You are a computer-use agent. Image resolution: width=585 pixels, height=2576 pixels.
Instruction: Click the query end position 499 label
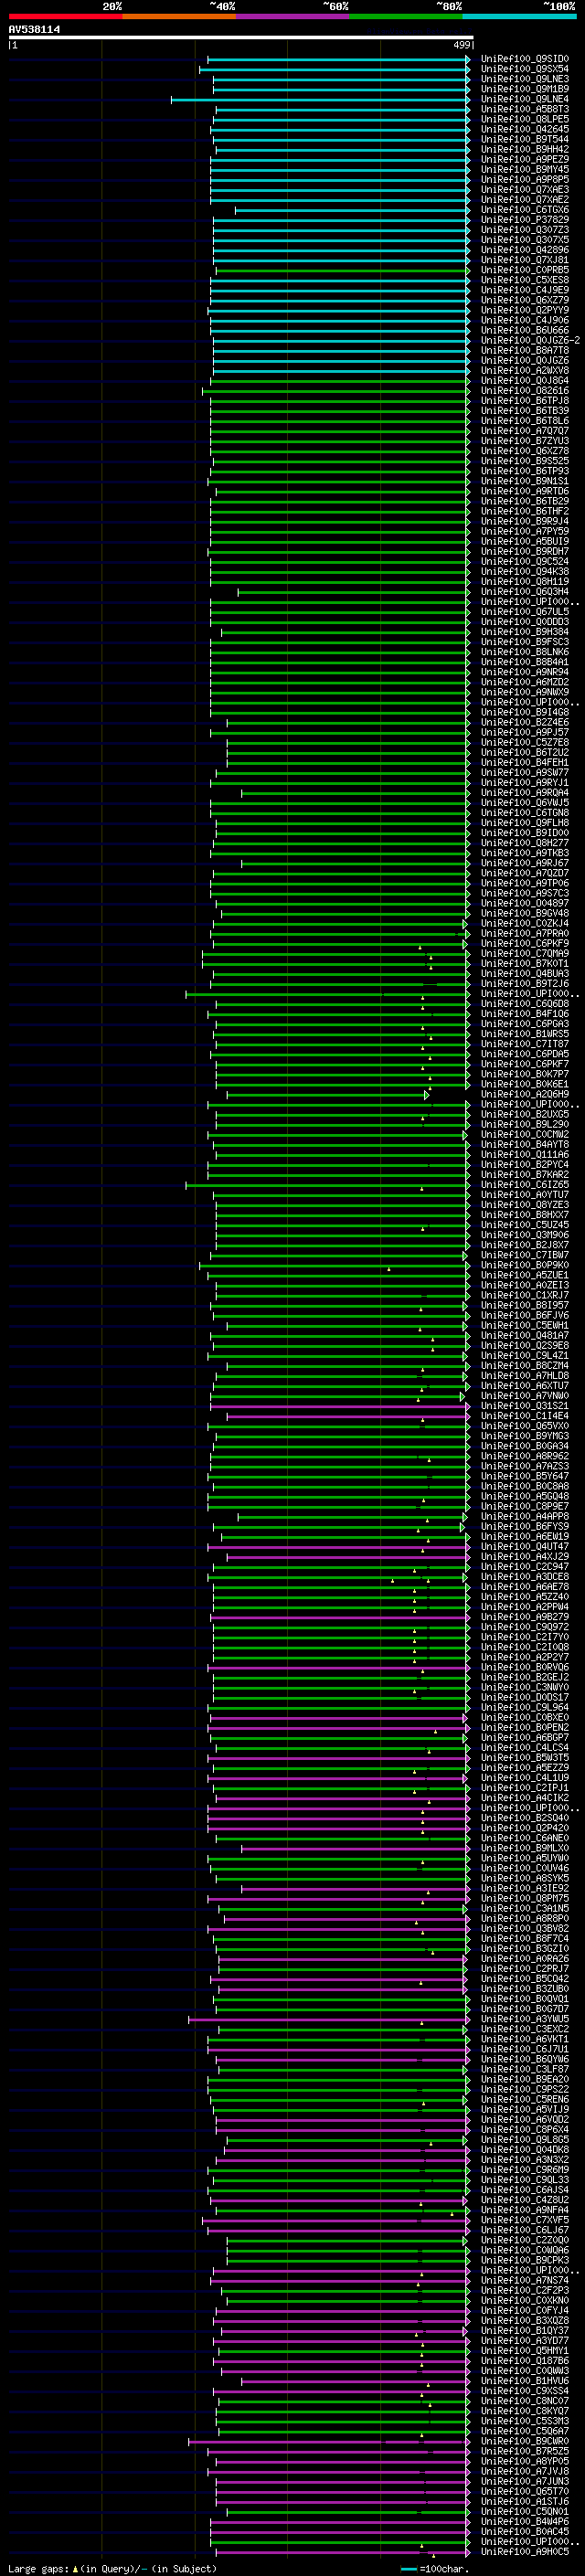[462, 45]
